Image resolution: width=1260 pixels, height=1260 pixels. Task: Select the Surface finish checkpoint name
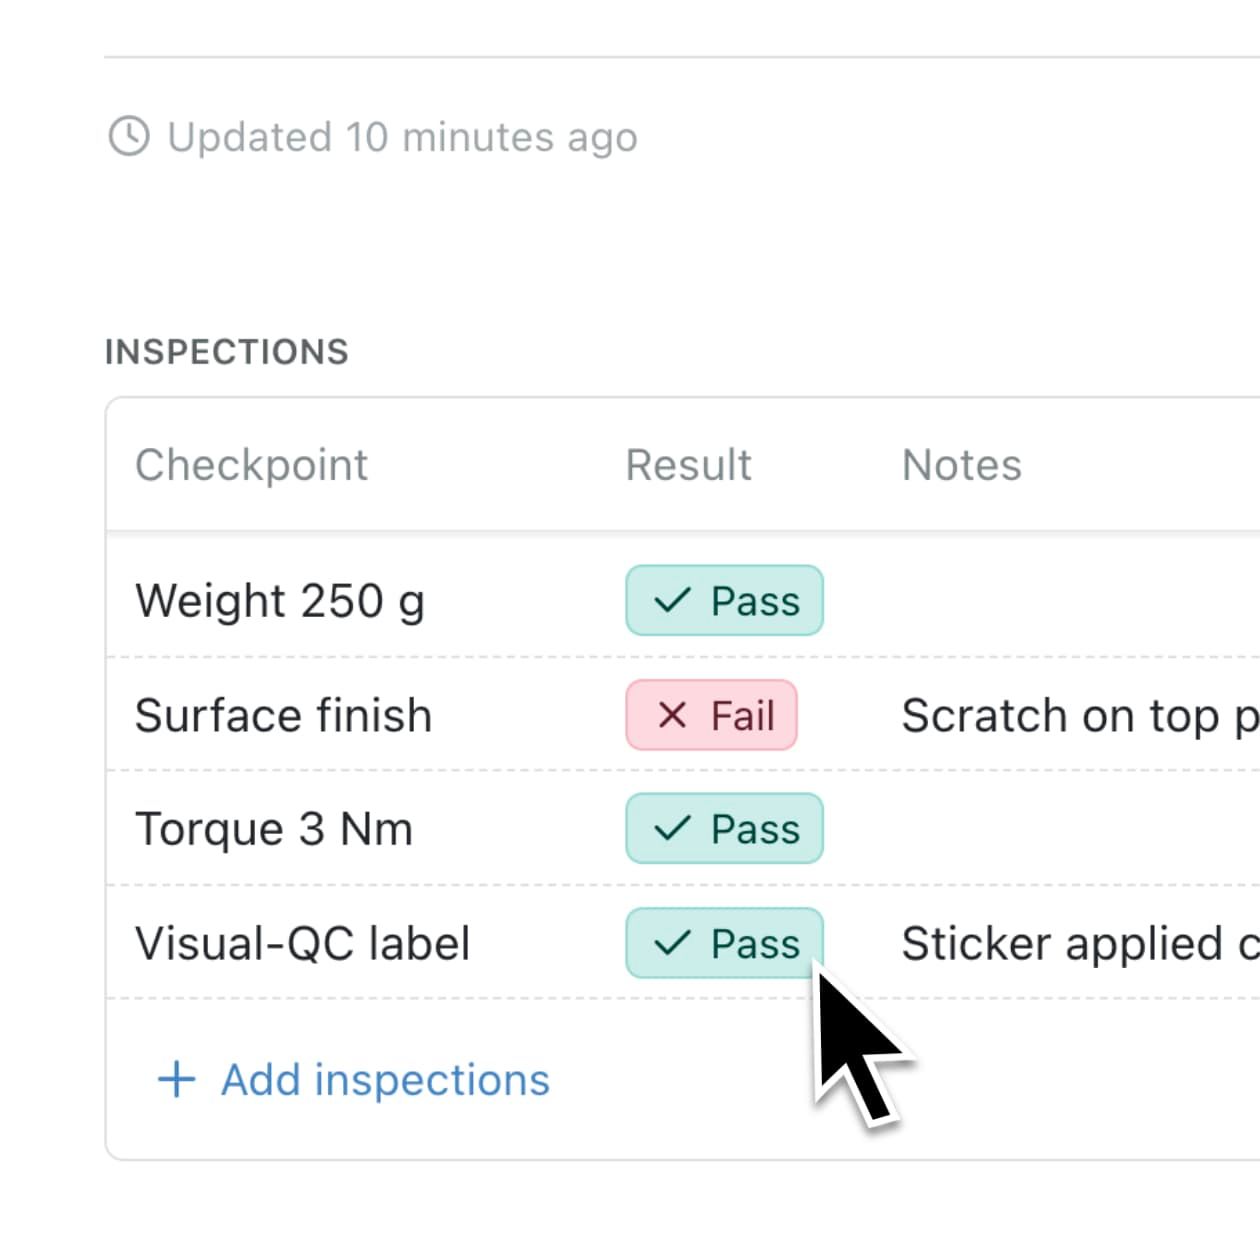click(x=284, y=715)
